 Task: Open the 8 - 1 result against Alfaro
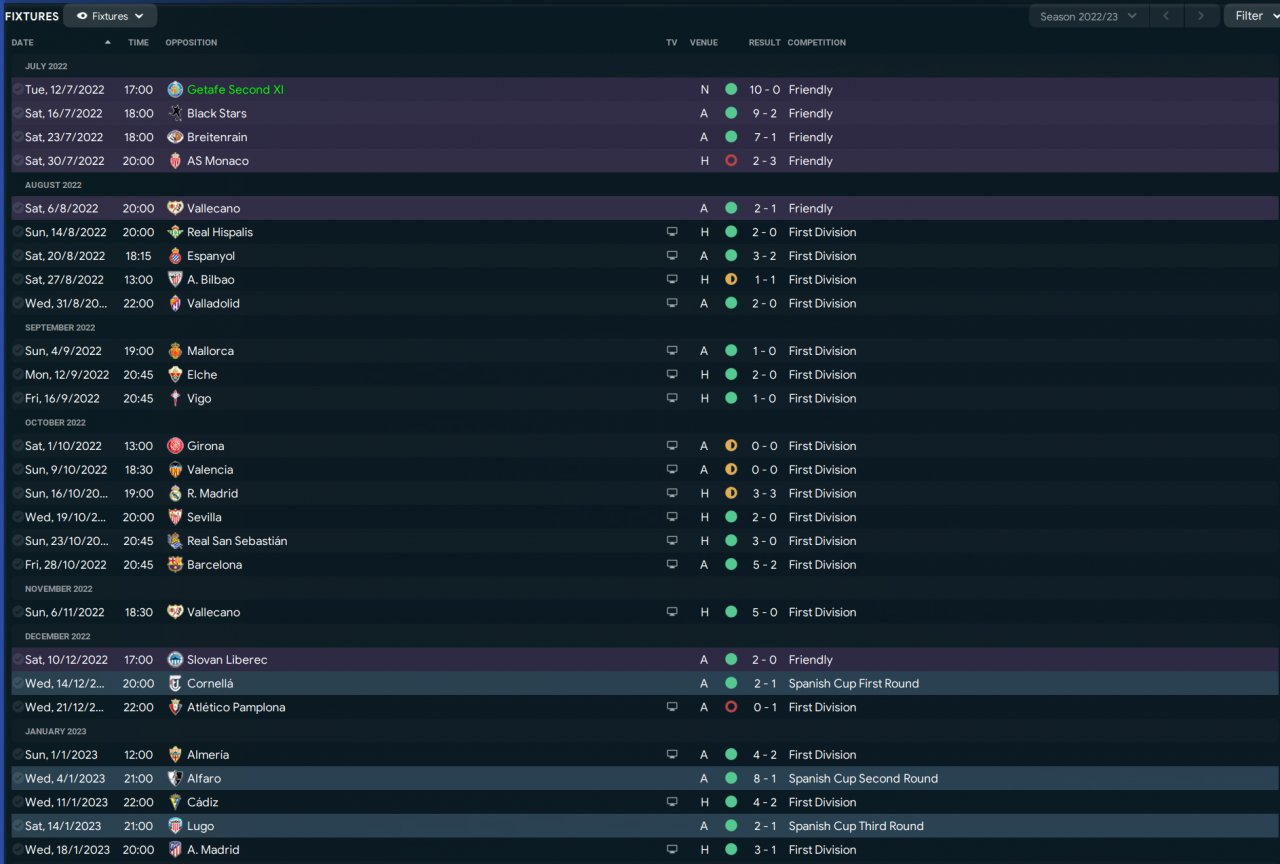coord(765,778)
